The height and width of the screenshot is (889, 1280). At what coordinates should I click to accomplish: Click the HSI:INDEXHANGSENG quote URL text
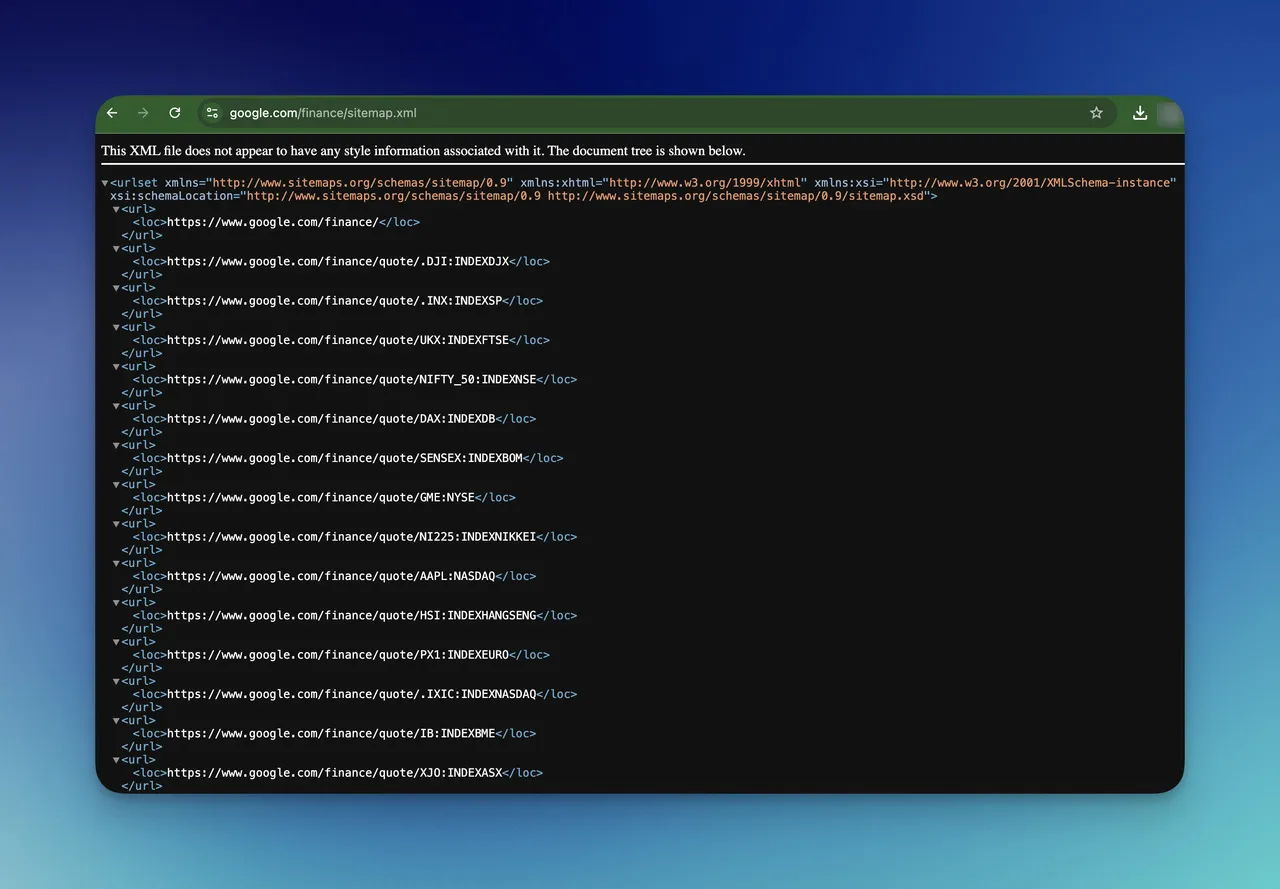tap(351, 616)
